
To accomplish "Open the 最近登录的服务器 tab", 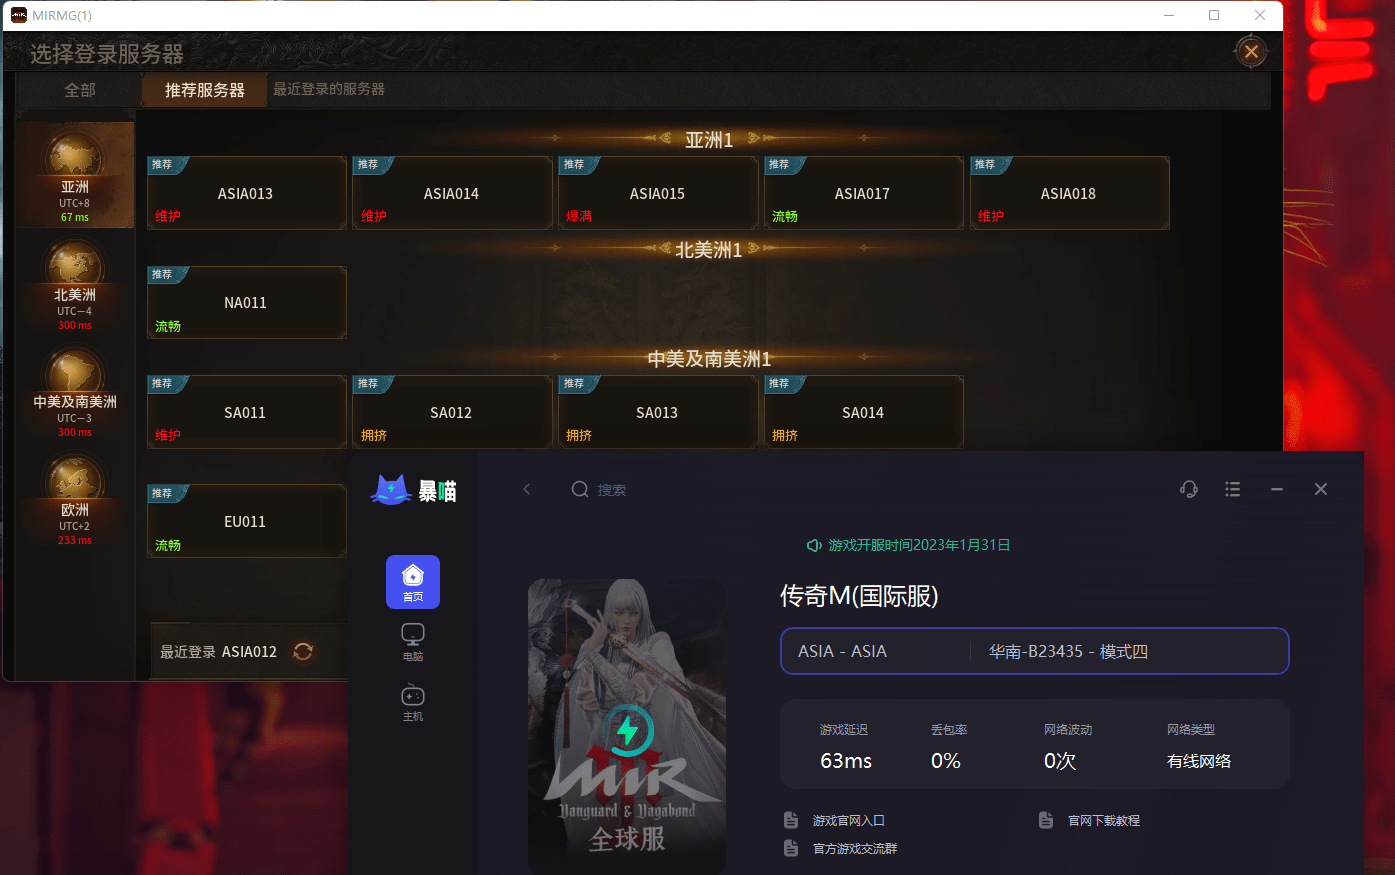I will coord(329,89).
